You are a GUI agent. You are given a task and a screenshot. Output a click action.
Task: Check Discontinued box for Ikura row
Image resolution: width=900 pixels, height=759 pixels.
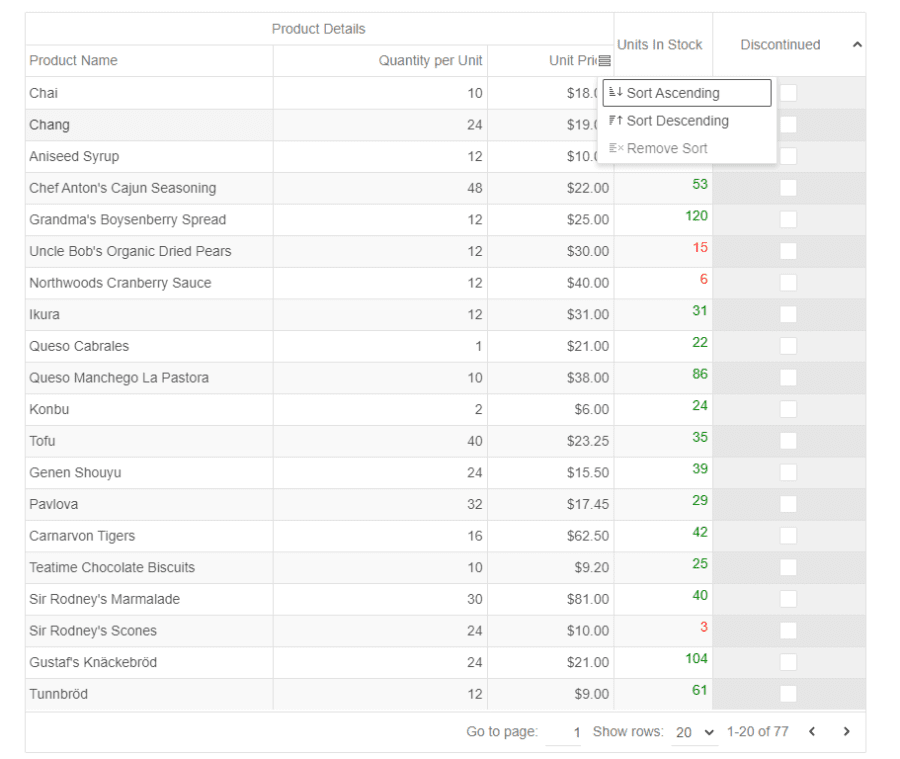tap(788, 314)
